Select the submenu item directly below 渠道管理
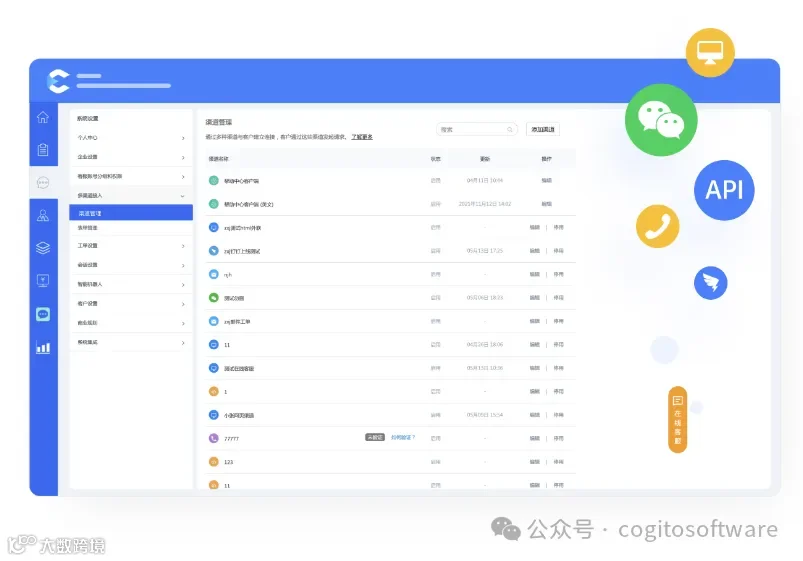Image resolution: width=803 pixels, height=561 pixels. click(x=131, y=228)
